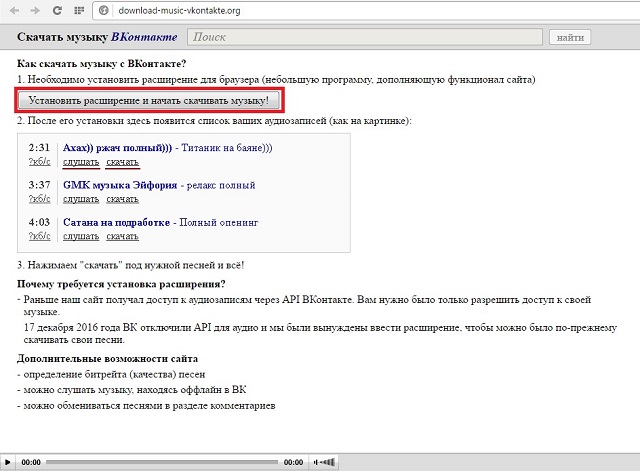The height and width of the screenshot is (471, 640).
Task: Click the Скачать музыку header title
Action: 62,37
